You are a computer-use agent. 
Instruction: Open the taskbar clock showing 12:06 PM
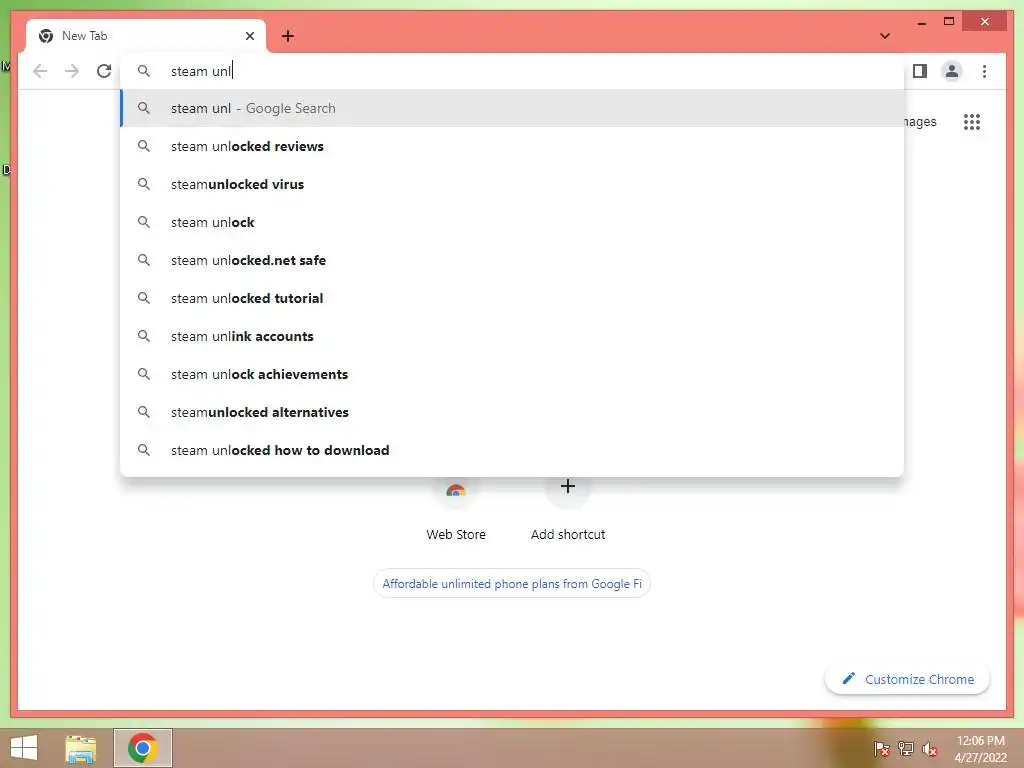980,748
